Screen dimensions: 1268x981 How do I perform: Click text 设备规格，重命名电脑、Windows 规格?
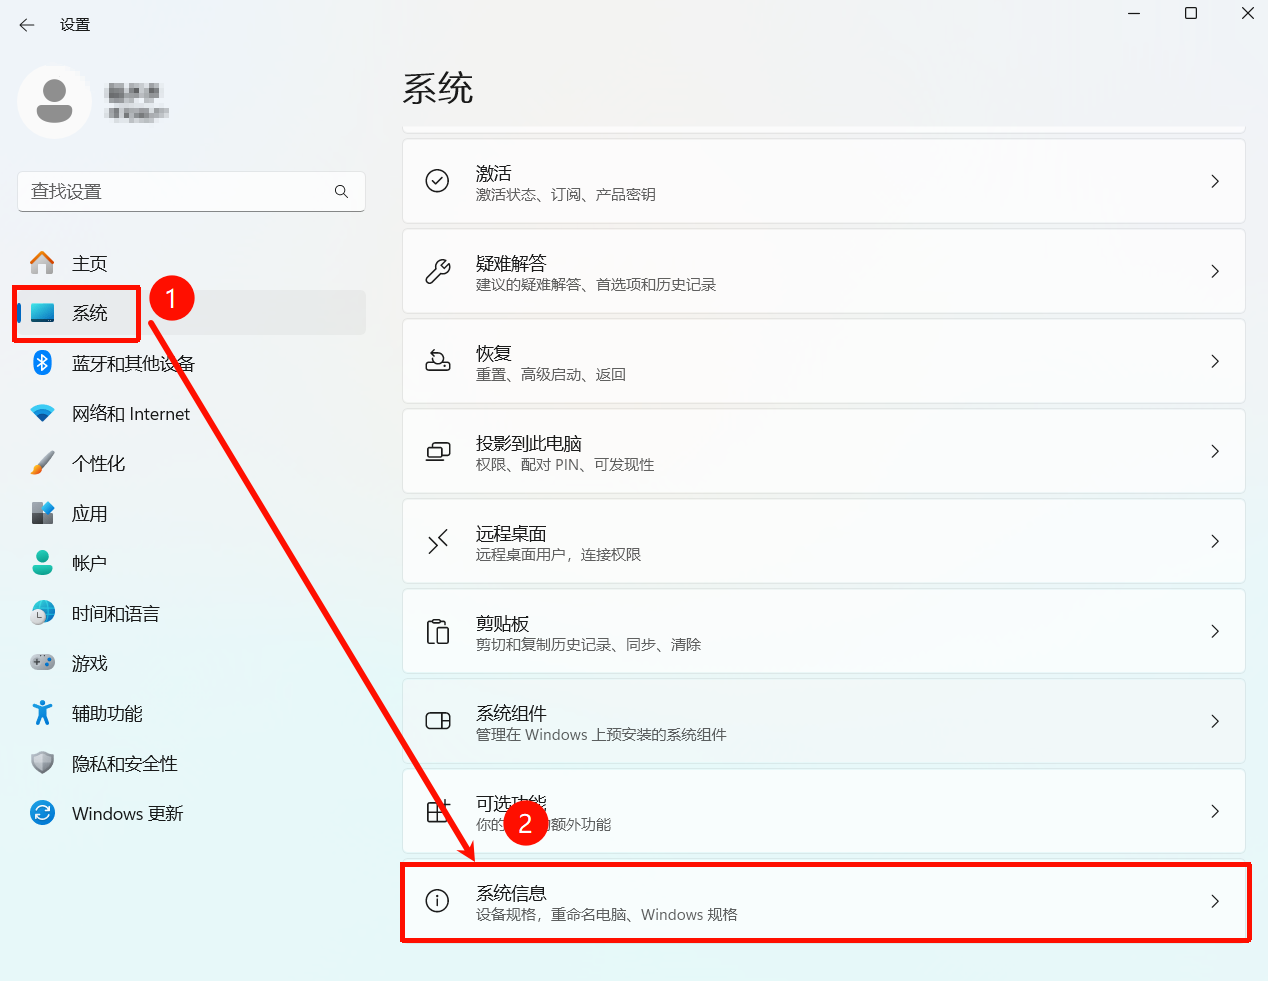(607, 915)
